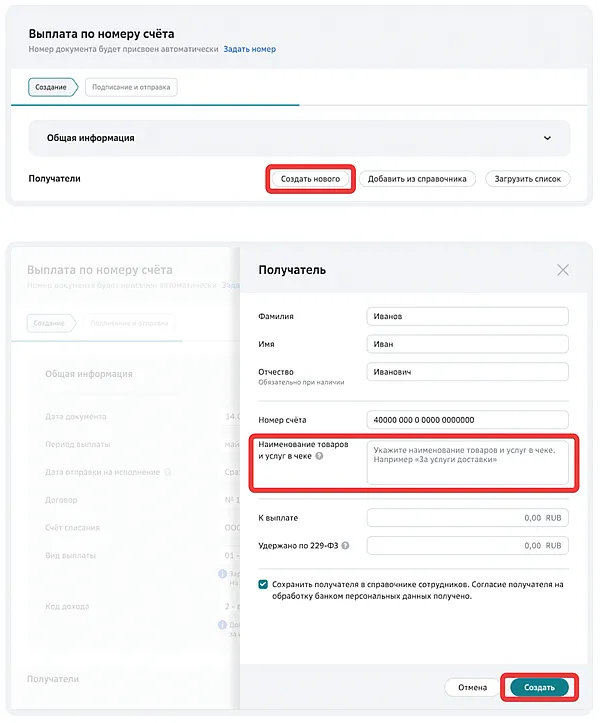Viewport: 600px width, 723px height.
Task: Open the Подписание и отправка tab
Action: [x=131, y=87]
